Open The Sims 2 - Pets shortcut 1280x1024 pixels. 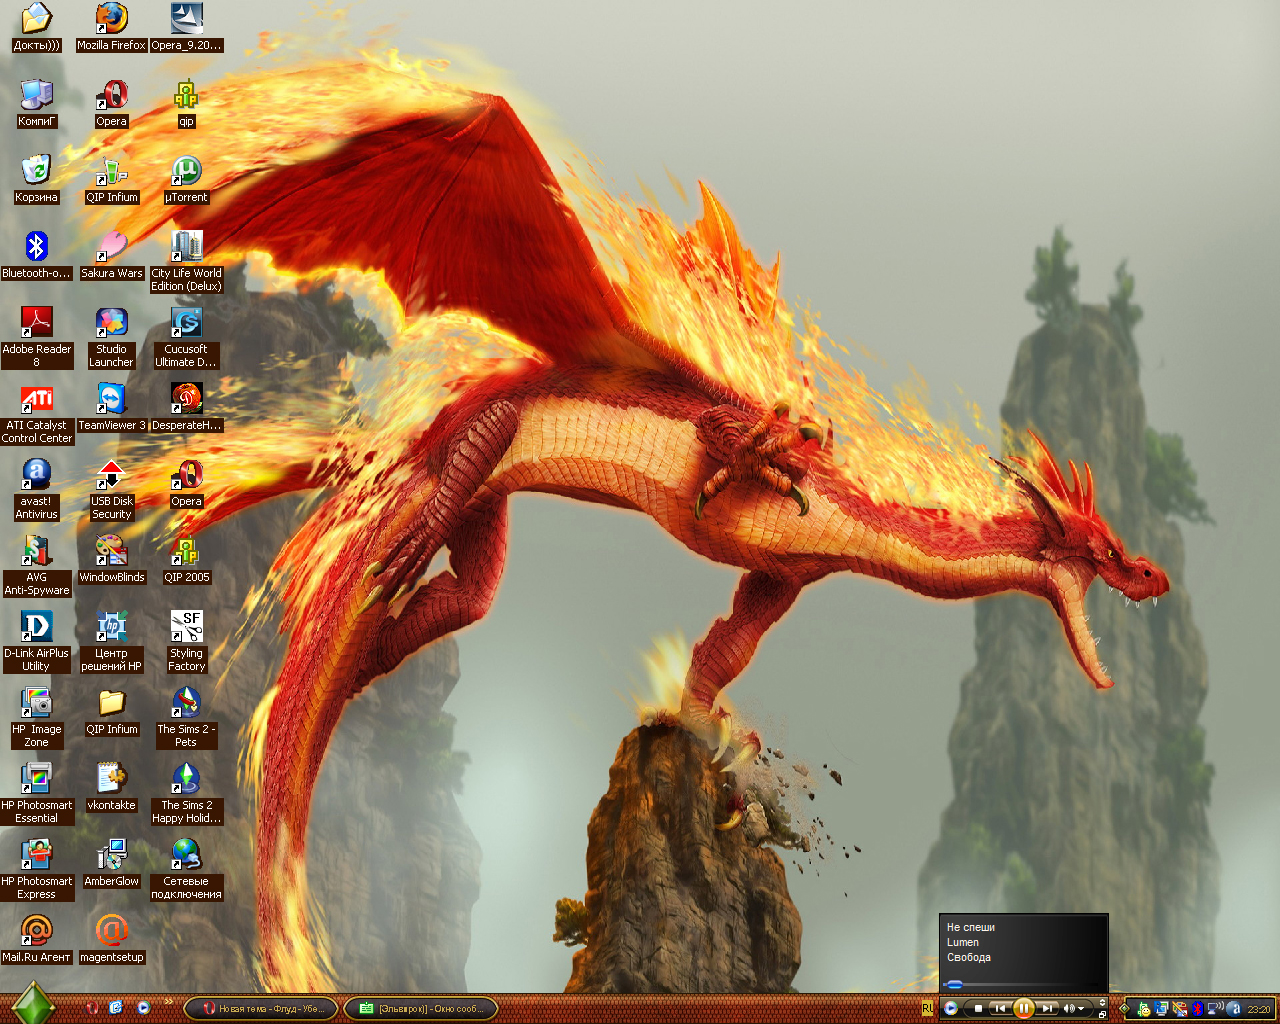tap(186, 718)
